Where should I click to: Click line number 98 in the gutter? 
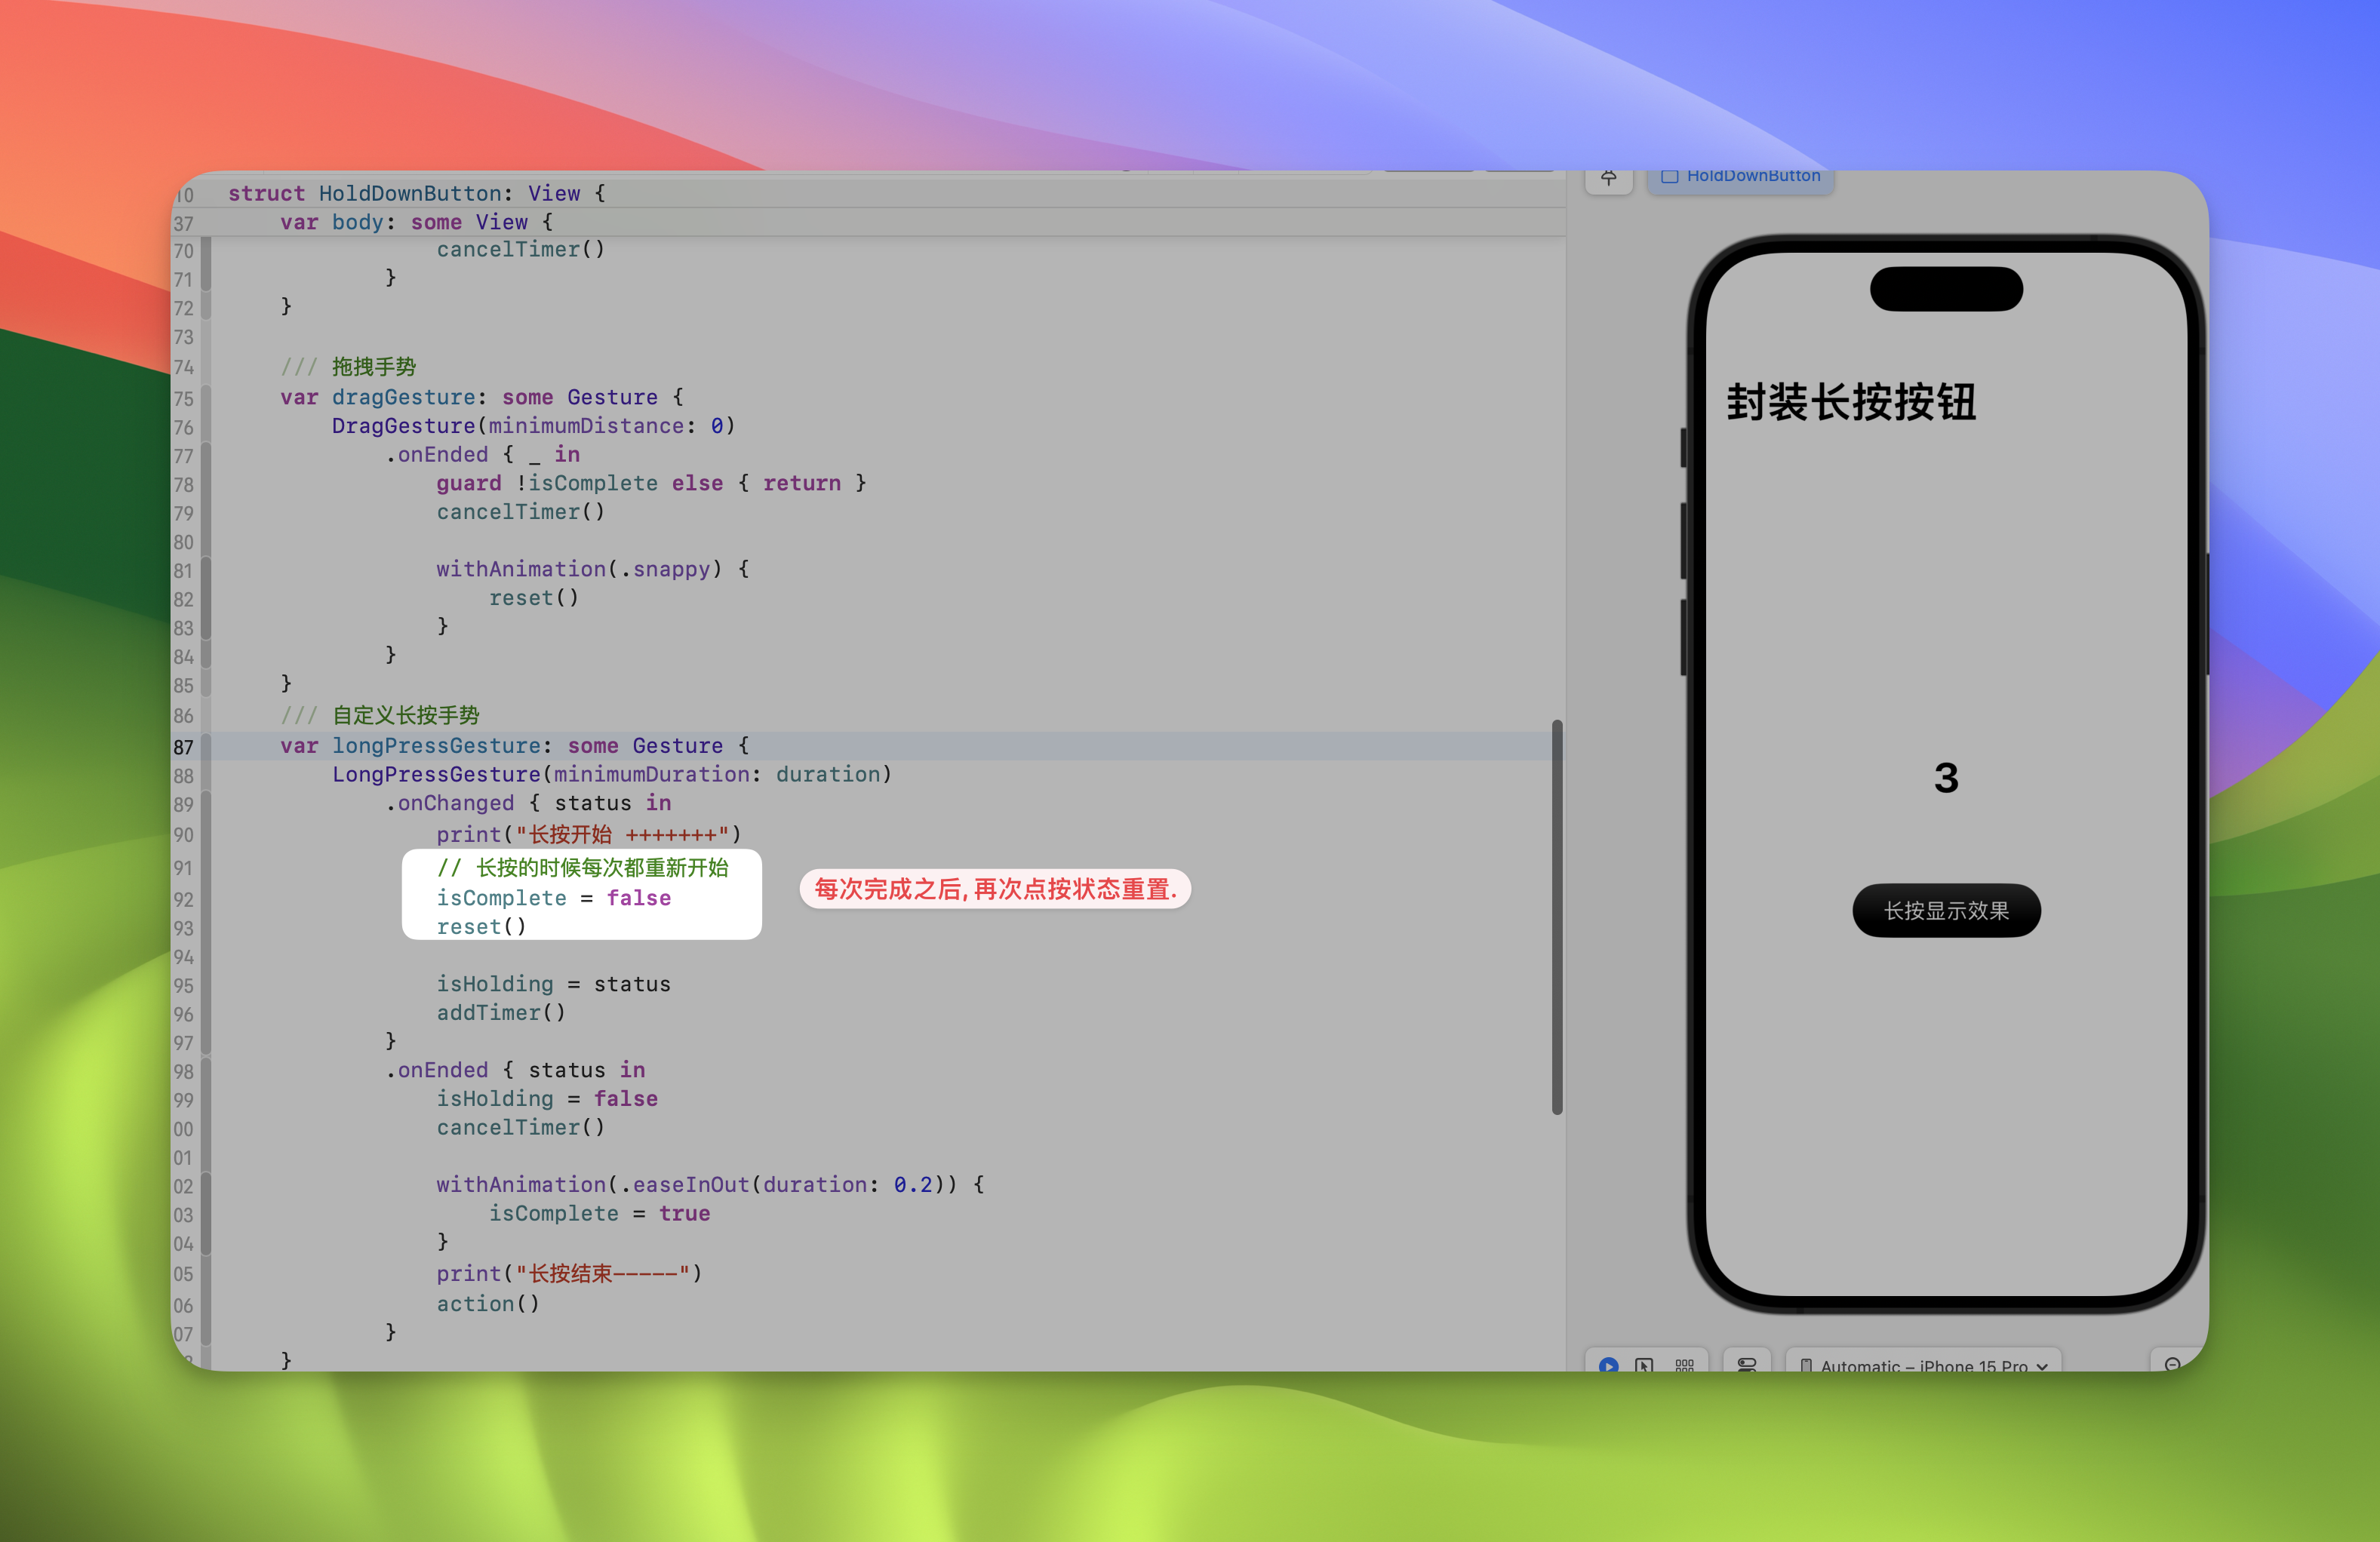tap(184, 1072)
